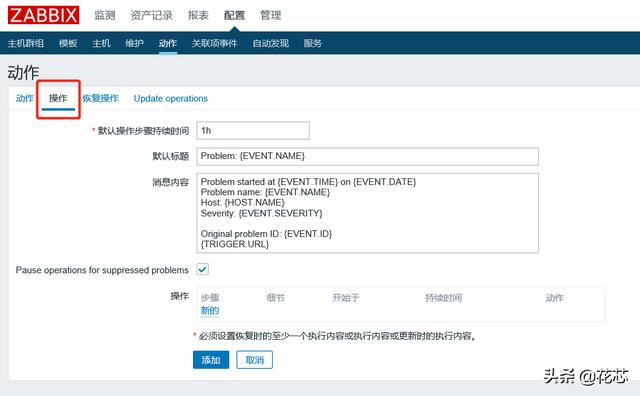Click the 取消 button
Screen dimensions: 640x396
click(x=255, y=360)
